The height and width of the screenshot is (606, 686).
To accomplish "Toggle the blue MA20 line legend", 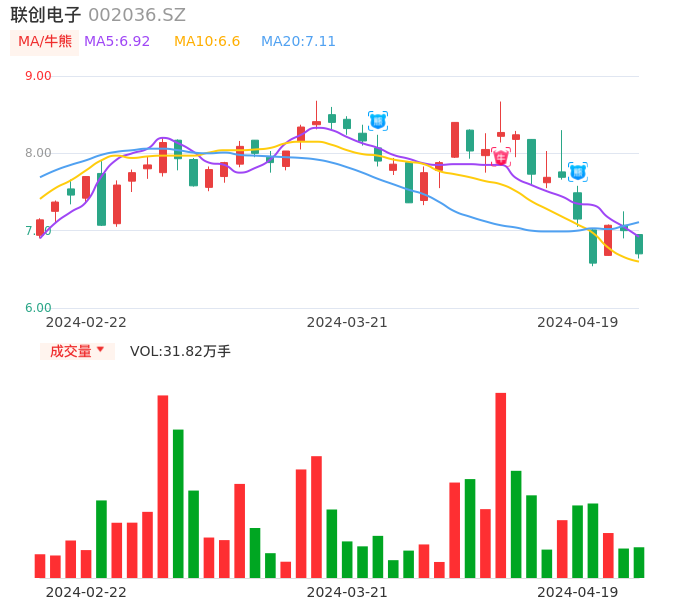I will 298,42.
